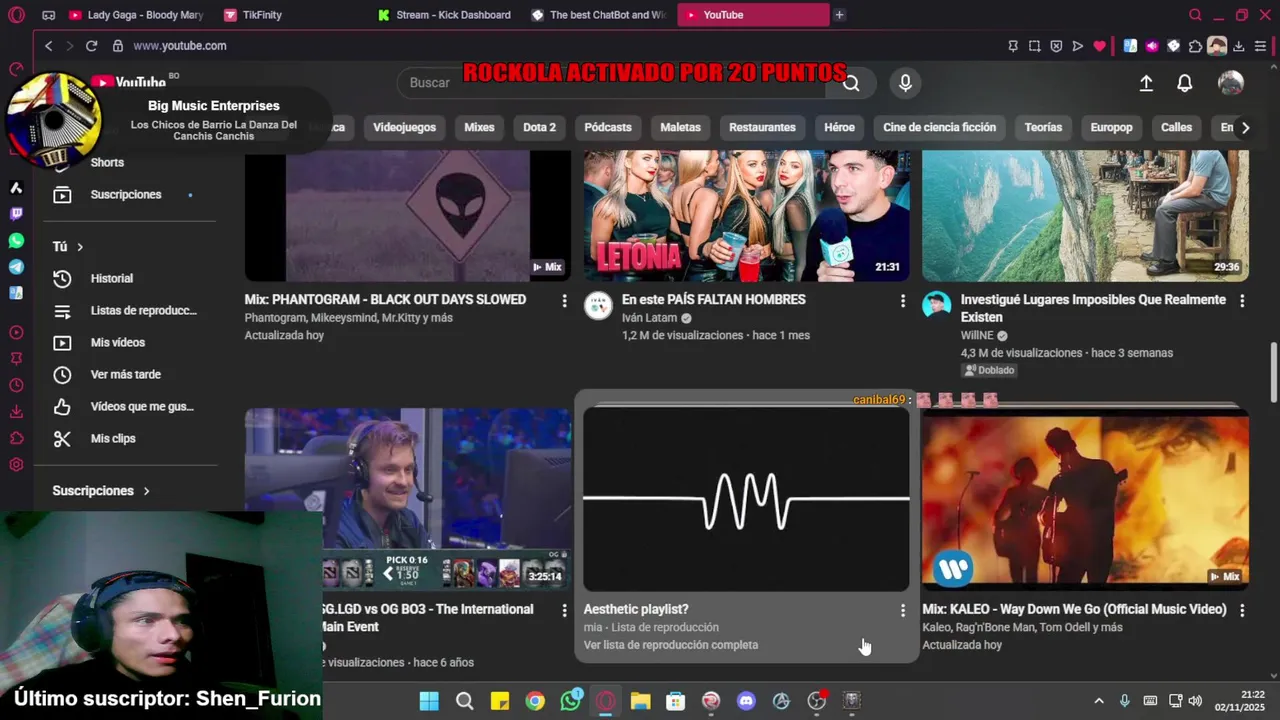Go back with the browser back arrow
This screenshot has width=1280, height=720.
pyautogui.click(x=48, y=46)
